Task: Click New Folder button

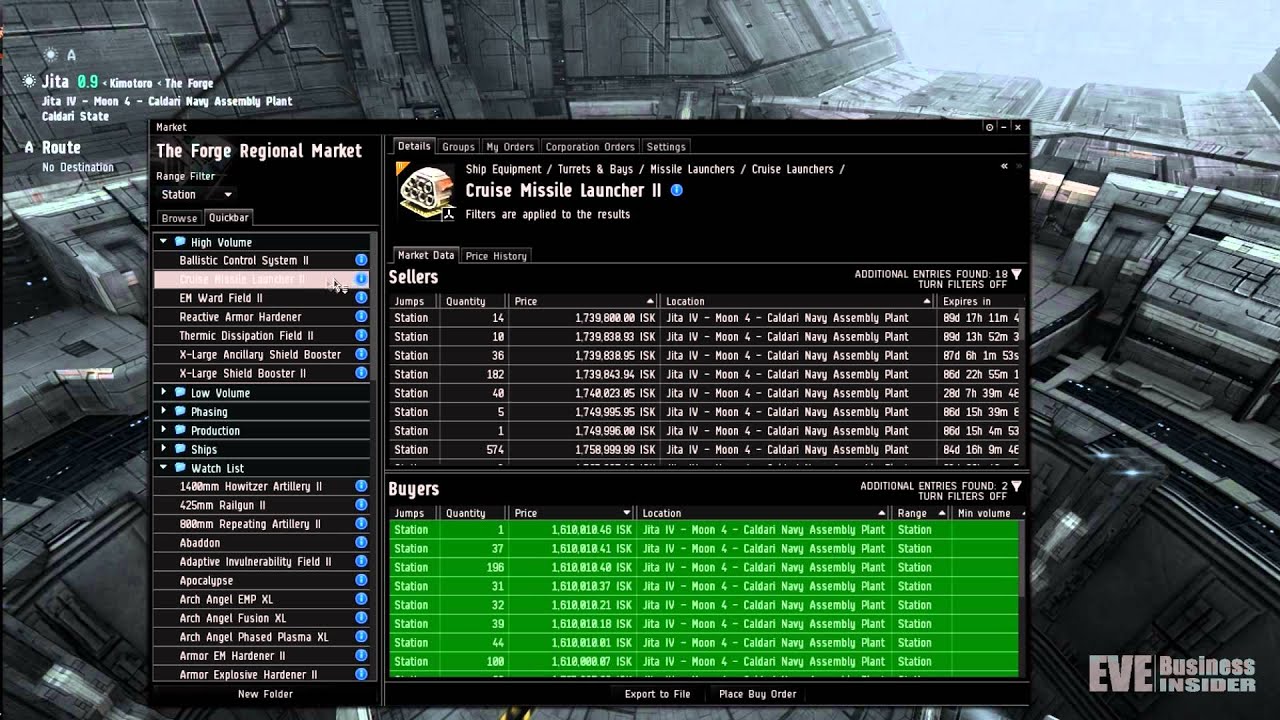Action: (x=265, y=694)
